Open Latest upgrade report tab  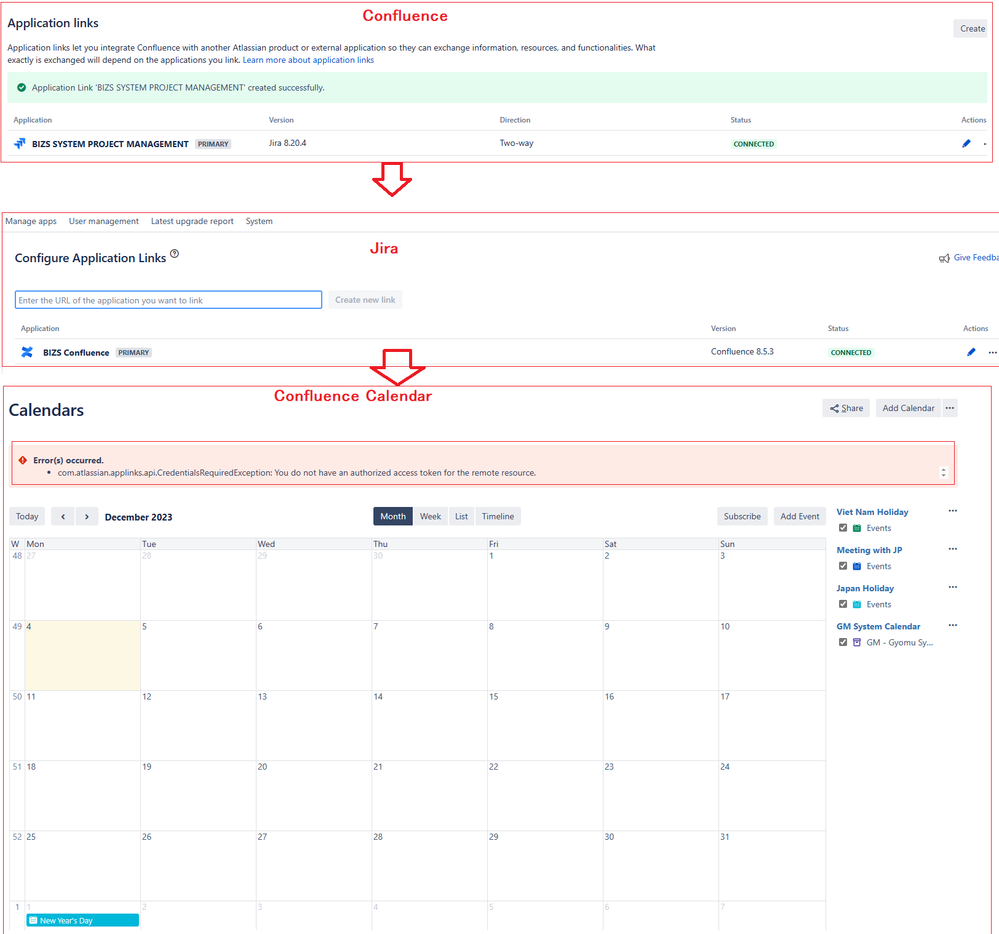tap(192, 221)
